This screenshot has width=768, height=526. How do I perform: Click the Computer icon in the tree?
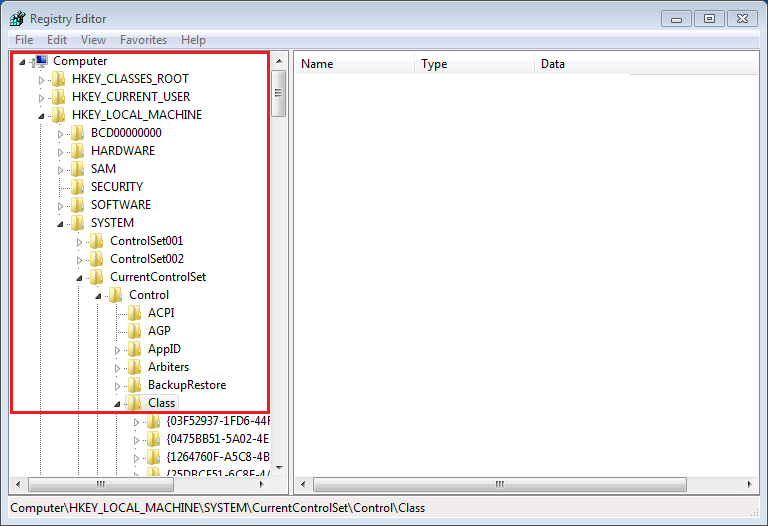click(40, 61)
